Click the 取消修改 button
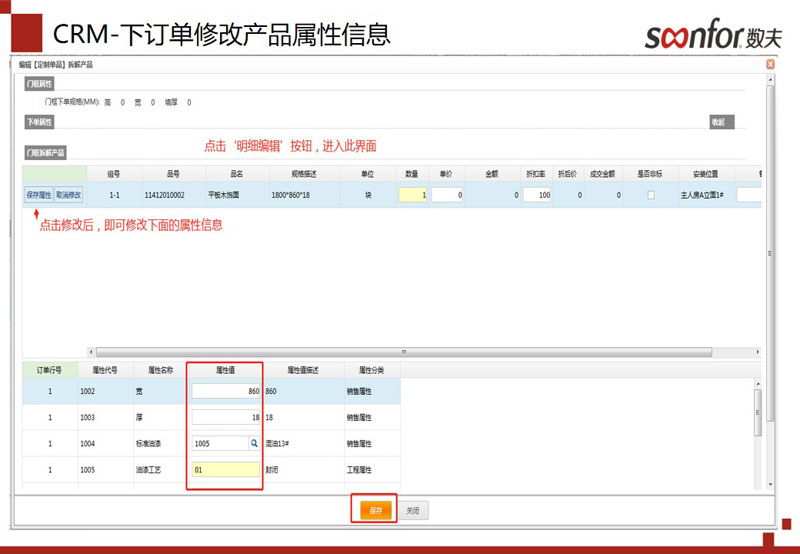The image size is (800, 554). click(69, 195)
